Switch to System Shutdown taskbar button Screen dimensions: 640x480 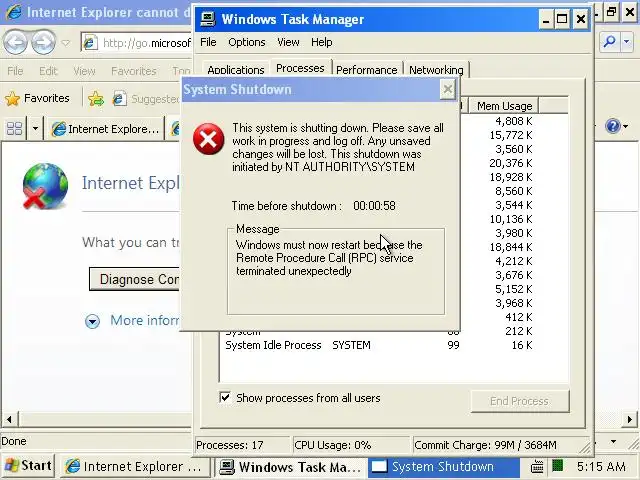[444, 467]
